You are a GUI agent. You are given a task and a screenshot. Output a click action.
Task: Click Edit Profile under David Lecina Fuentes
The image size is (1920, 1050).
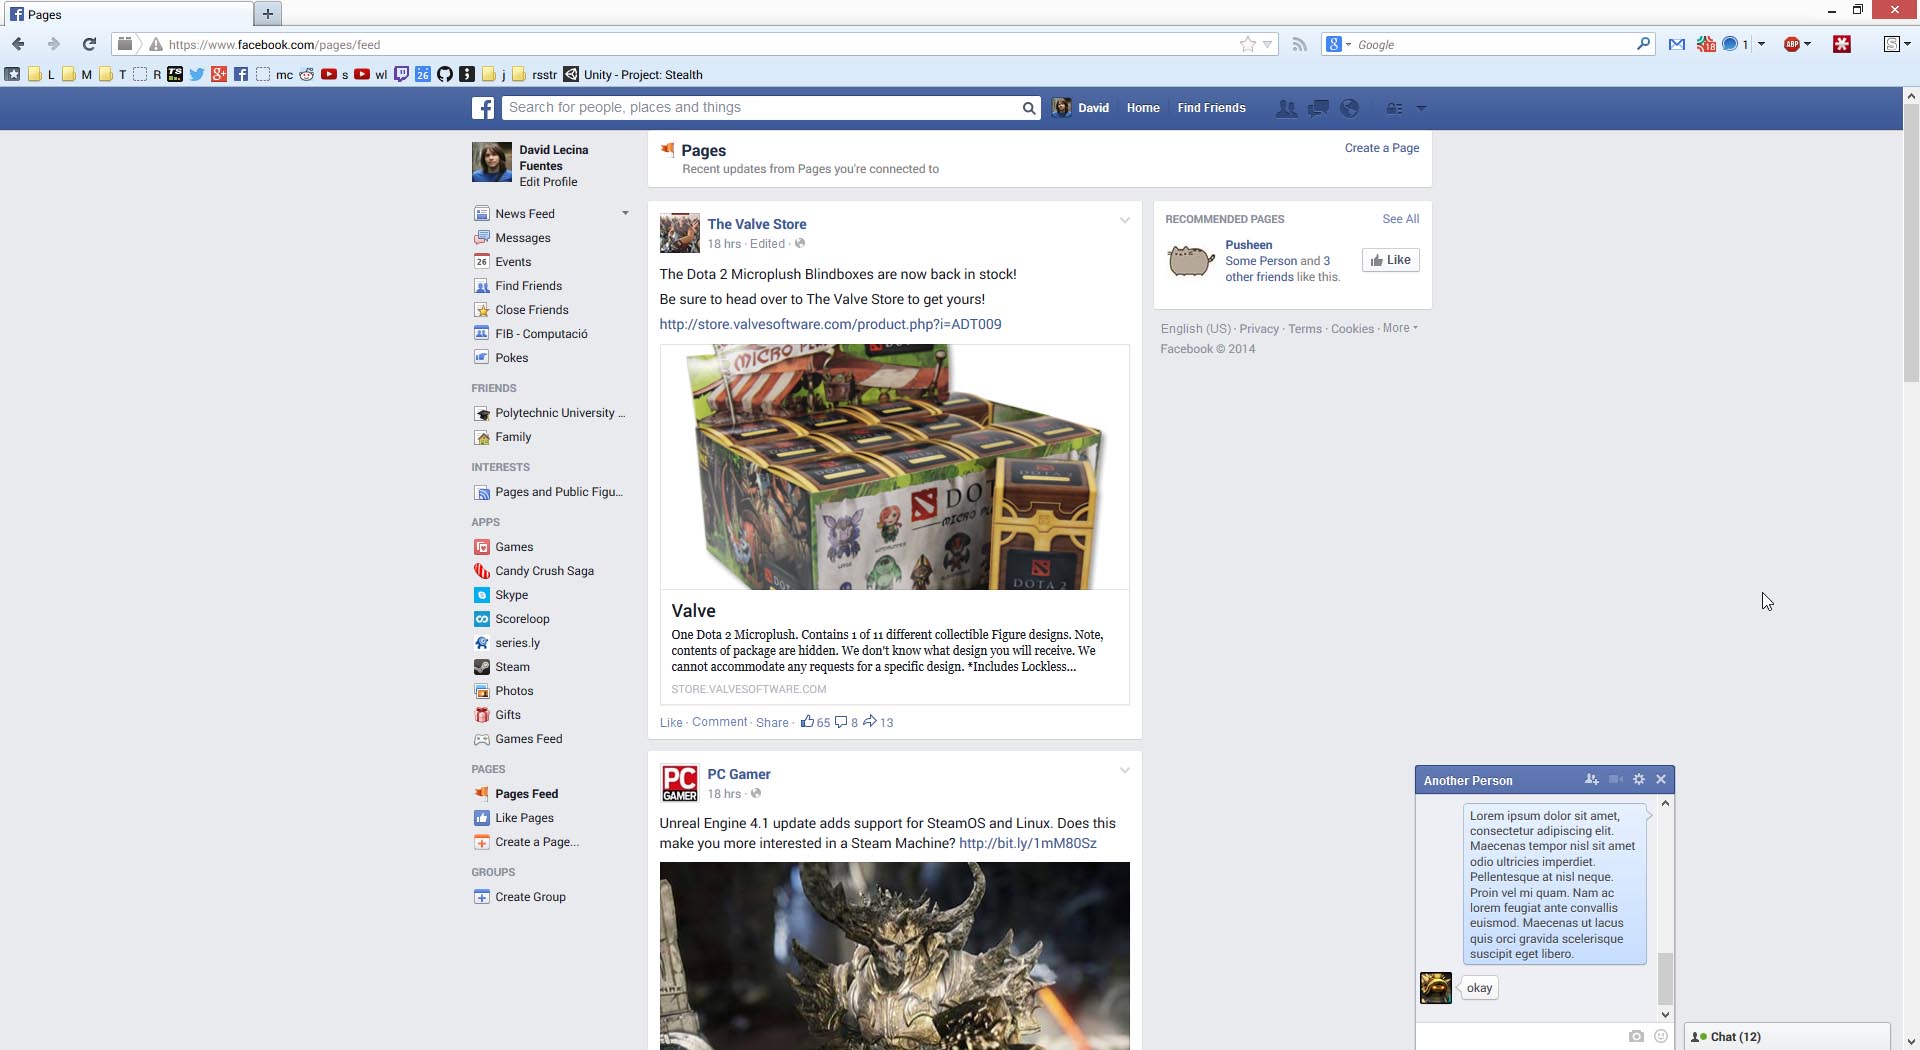point(548,182)
